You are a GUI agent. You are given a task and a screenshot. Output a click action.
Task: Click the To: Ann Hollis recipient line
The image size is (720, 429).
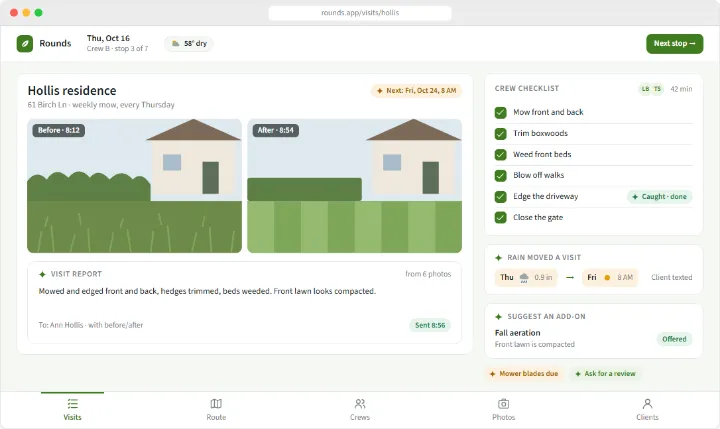point(91,325)
